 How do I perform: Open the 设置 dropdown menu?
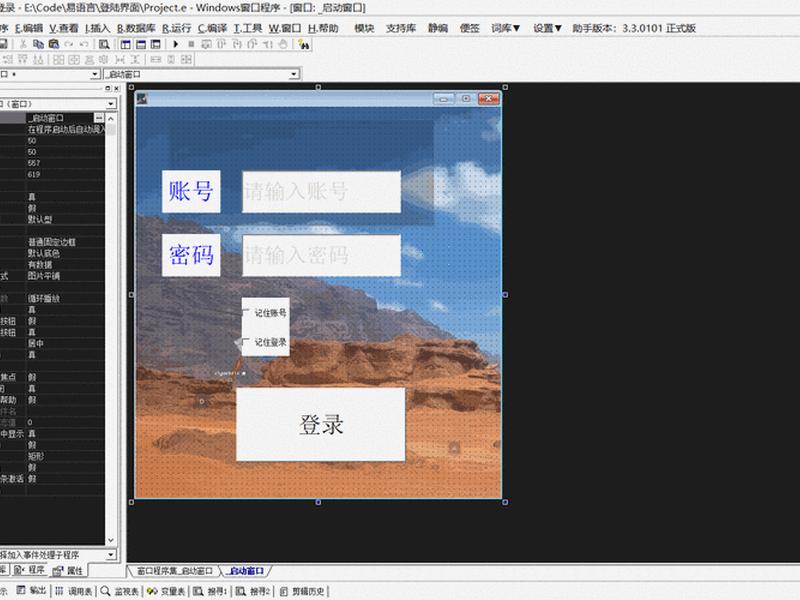tap(547, 28)
